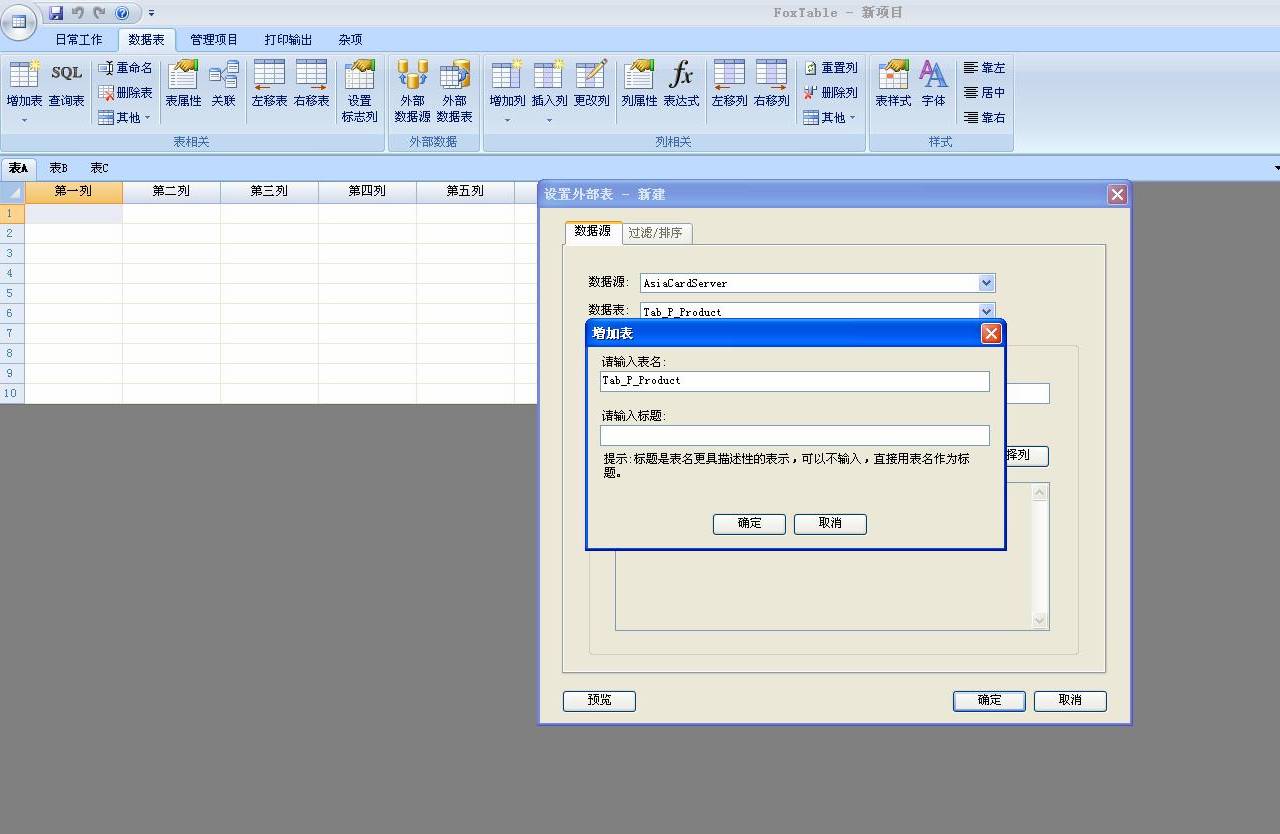Click the table name input field
Screen dimensions: 1280x834
click(794, 381)
